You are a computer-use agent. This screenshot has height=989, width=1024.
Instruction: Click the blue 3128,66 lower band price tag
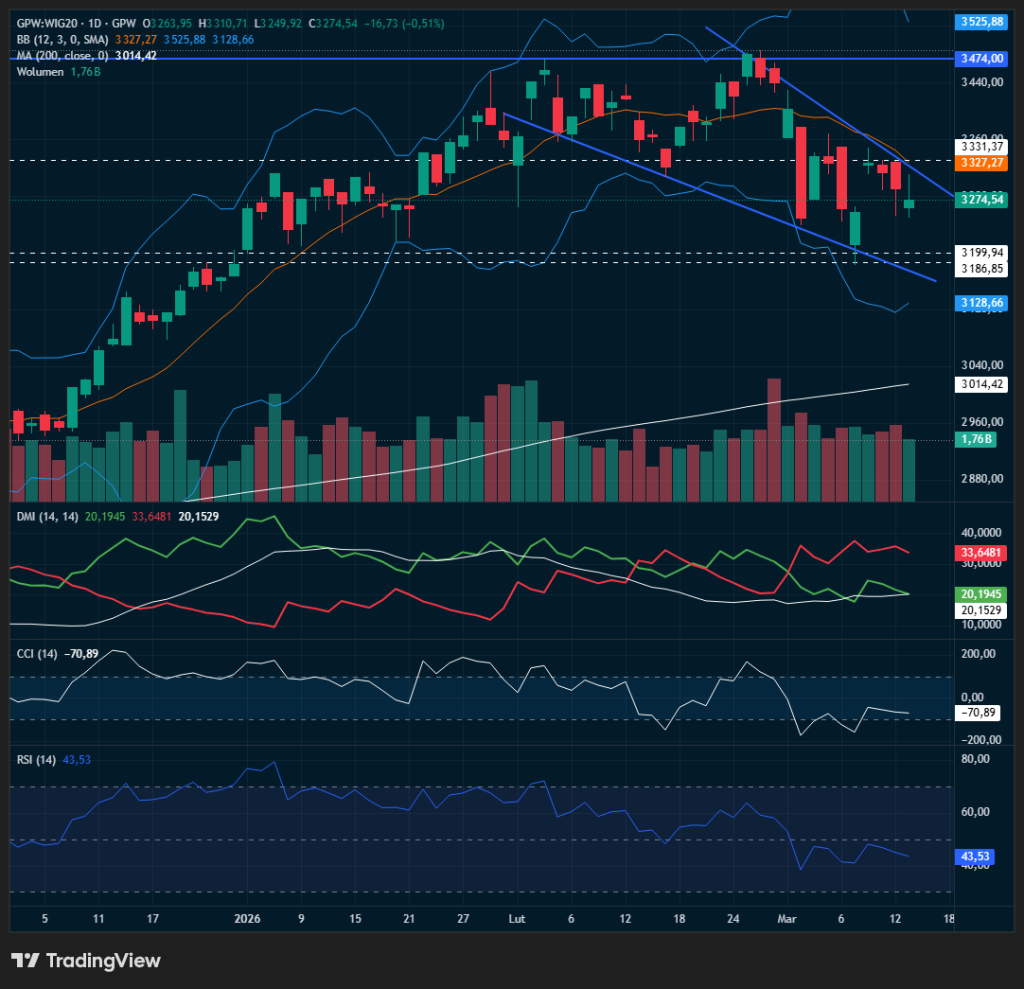click(979, 302)
